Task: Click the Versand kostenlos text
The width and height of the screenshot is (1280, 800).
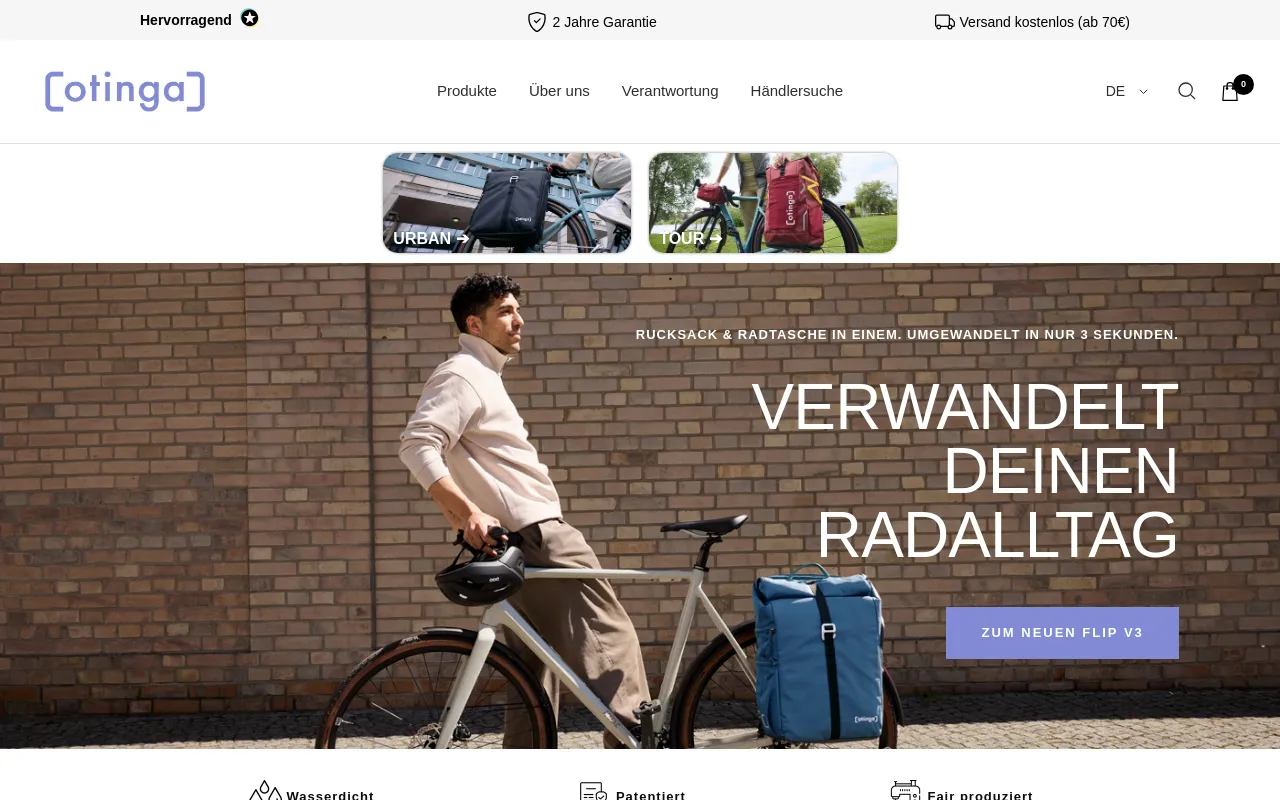Action: (1045, 22)
